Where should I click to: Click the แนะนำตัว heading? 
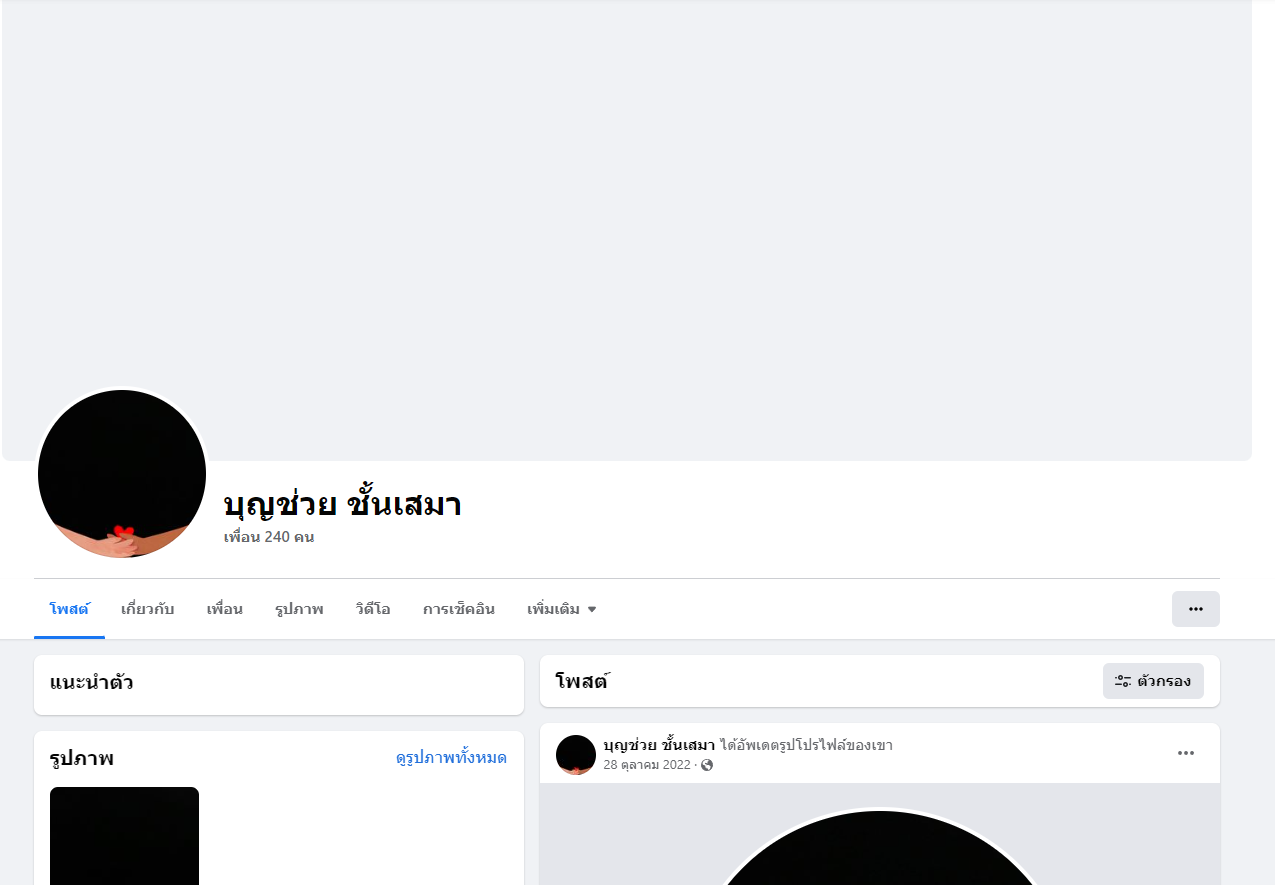pyautogui.click(x=91, y=683)
